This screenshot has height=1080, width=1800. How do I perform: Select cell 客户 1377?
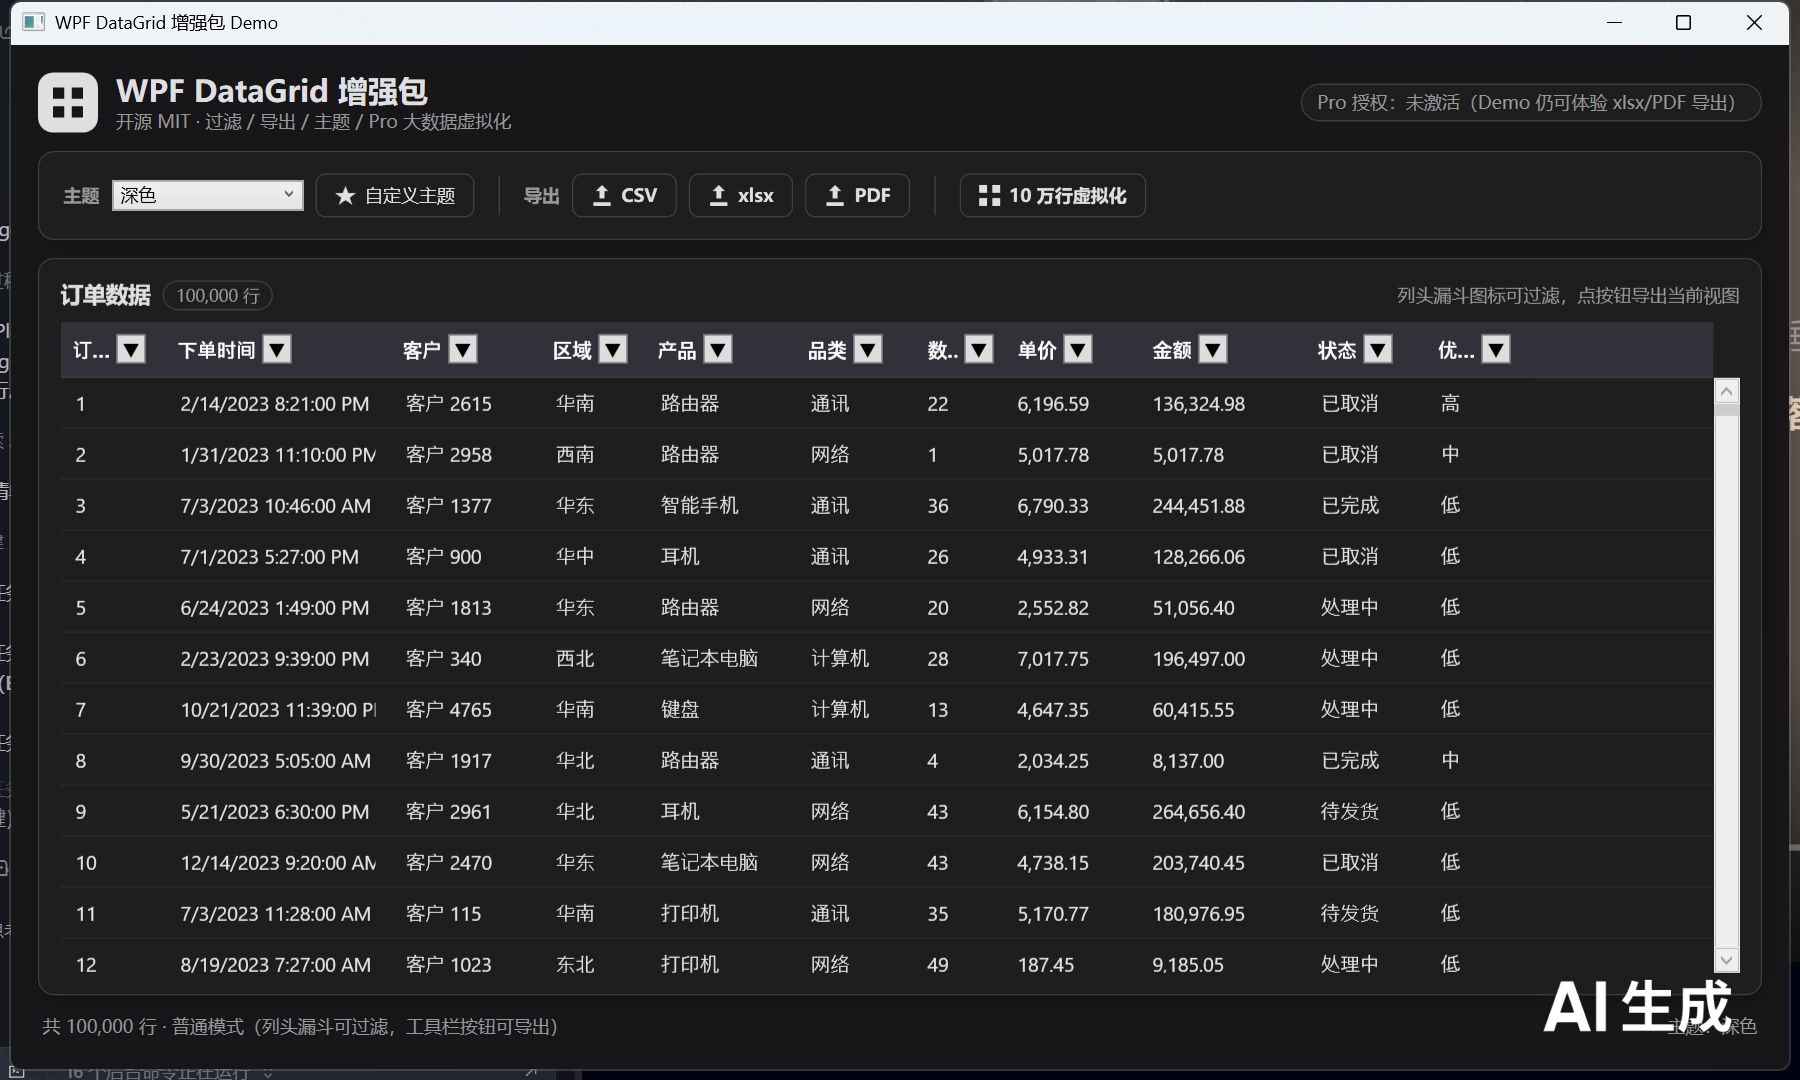tap(449, 506)
